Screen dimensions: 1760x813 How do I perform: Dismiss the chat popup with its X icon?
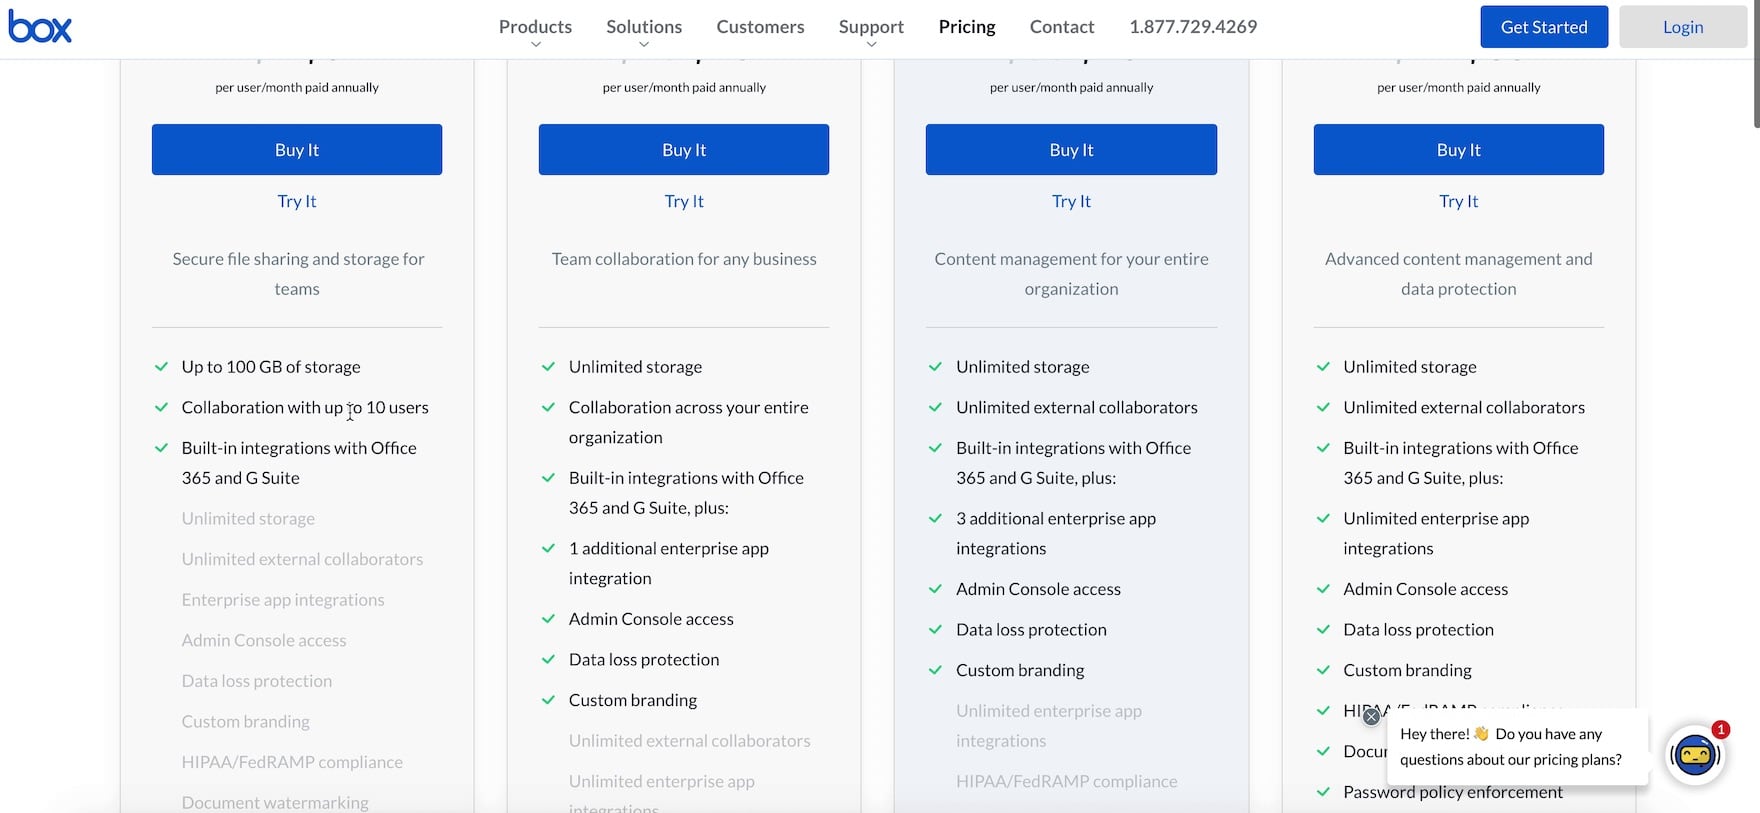point(1371,716)
